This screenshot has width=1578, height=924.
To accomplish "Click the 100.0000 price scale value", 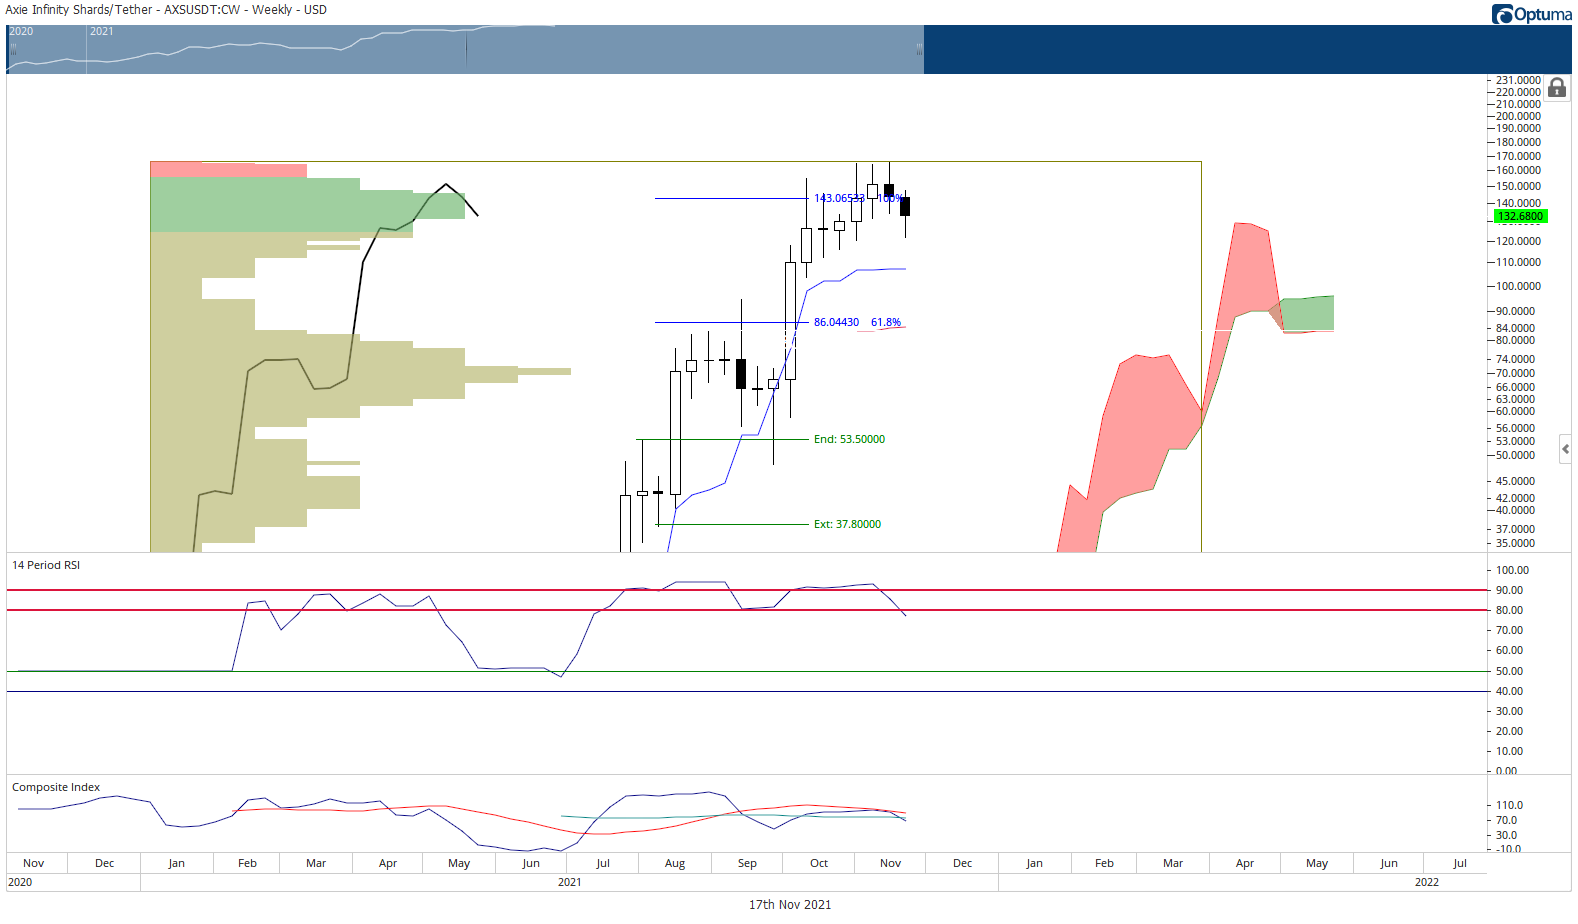I will click(x=1518, y=286).
